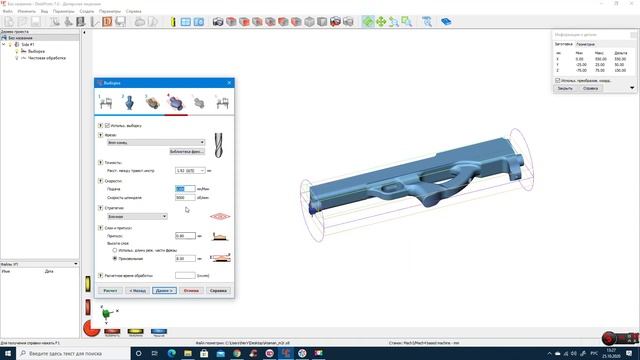
Task: Go to wizard step 1 machine icon
Action: click(106, 102)
